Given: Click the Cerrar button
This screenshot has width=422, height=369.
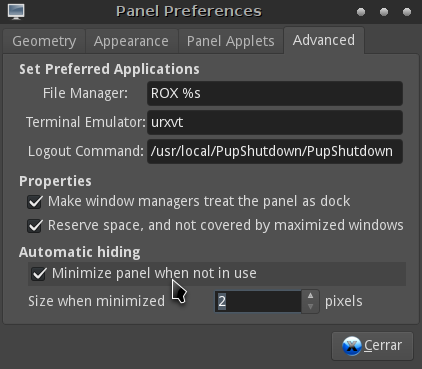Looking at the screenshot, I should (x=372, y=346).
